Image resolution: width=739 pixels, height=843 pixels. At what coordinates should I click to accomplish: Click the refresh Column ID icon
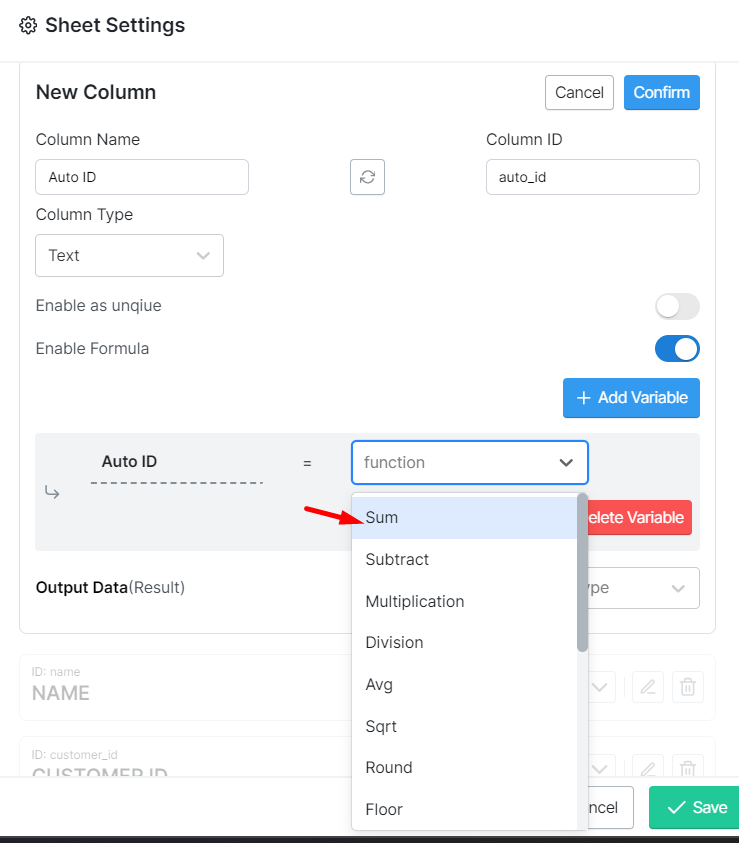pyautogui.click(x=367, y=177)
